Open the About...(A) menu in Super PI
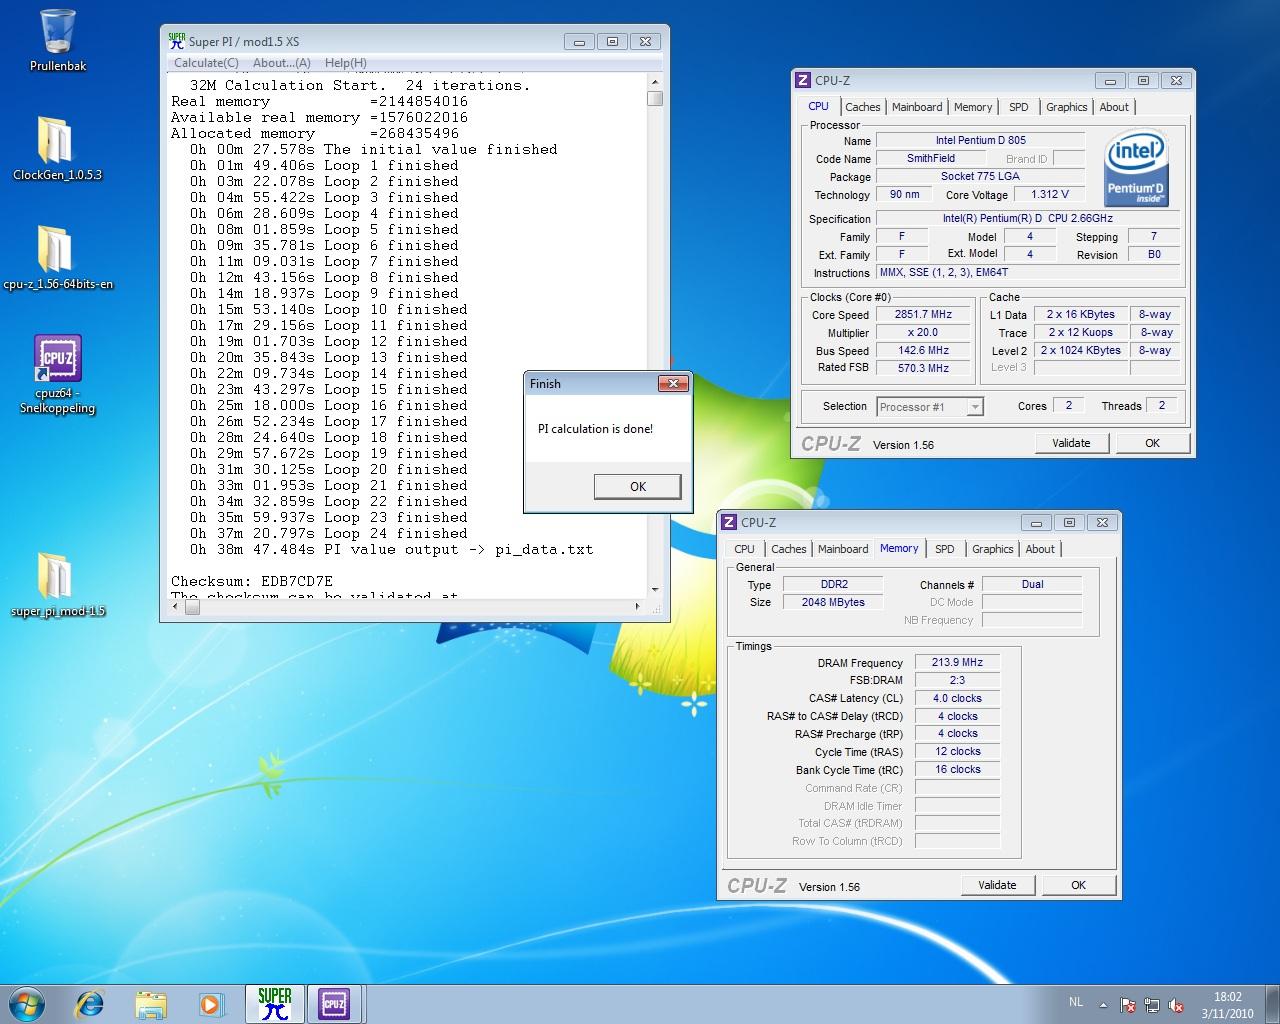The height and width of the screenshot is (1024, 1280). point(282,62)
